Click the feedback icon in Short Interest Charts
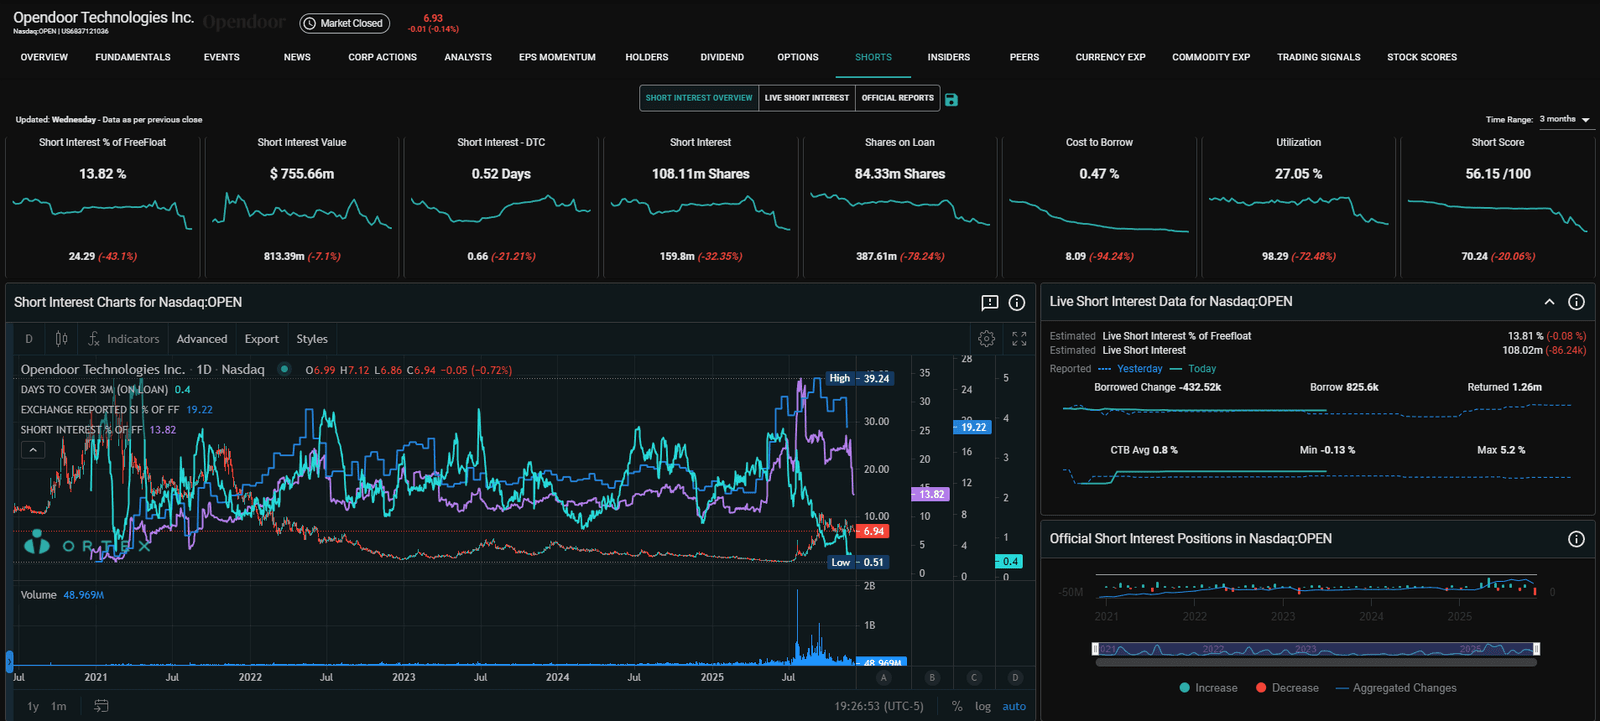Image resolution: width=1600 pixels, height=721 pixels. coord(989,303)
